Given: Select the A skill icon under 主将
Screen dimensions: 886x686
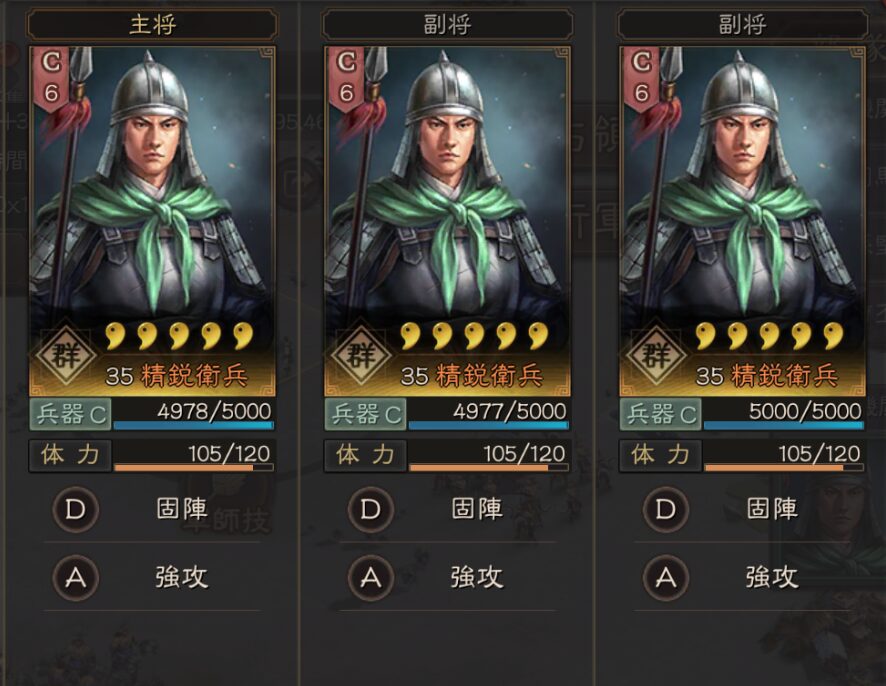Looking at the screenshot, I should click(76, 578).
